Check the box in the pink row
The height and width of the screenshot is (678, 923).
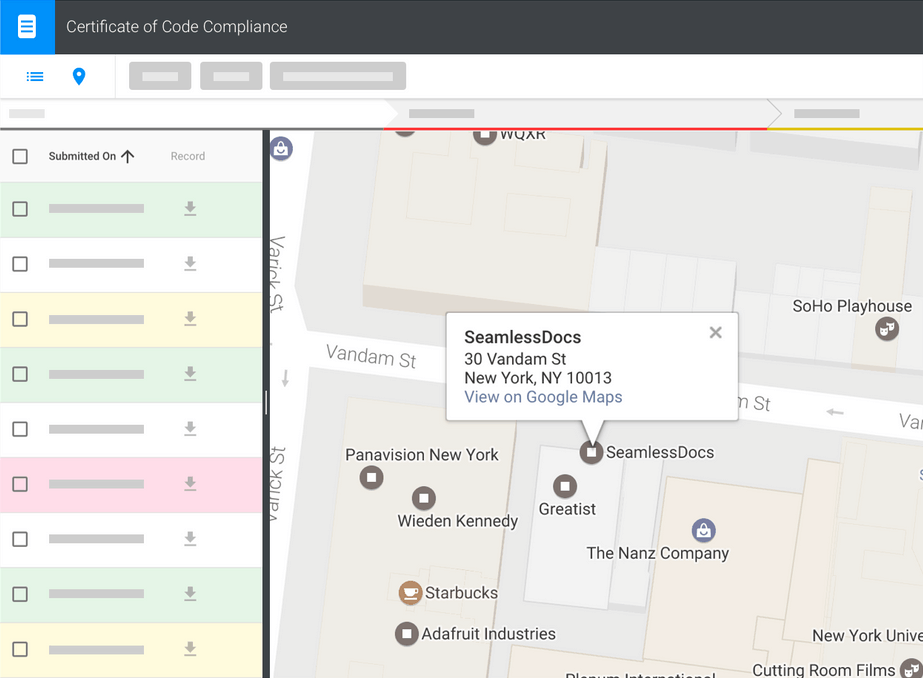[20, 484]
